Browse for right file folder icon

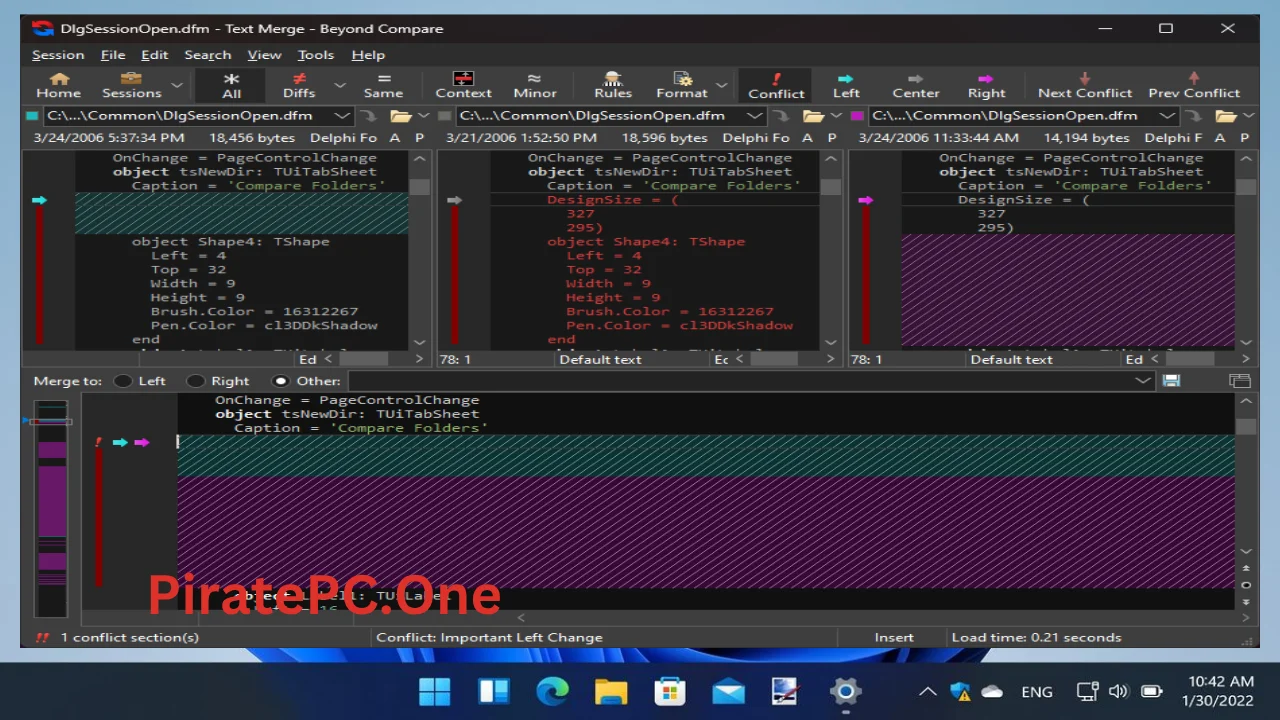(1225, 116)
